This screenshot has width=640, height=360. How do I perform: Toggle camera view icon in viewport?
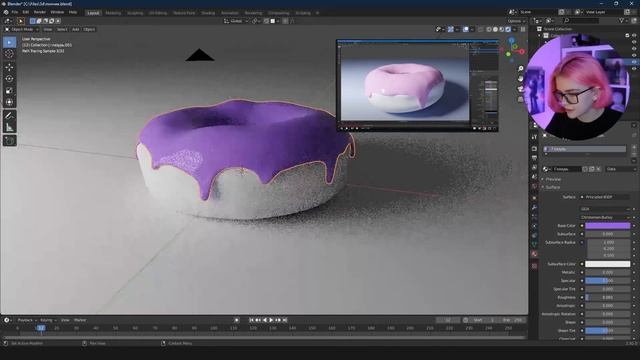(x=520, y=89)
